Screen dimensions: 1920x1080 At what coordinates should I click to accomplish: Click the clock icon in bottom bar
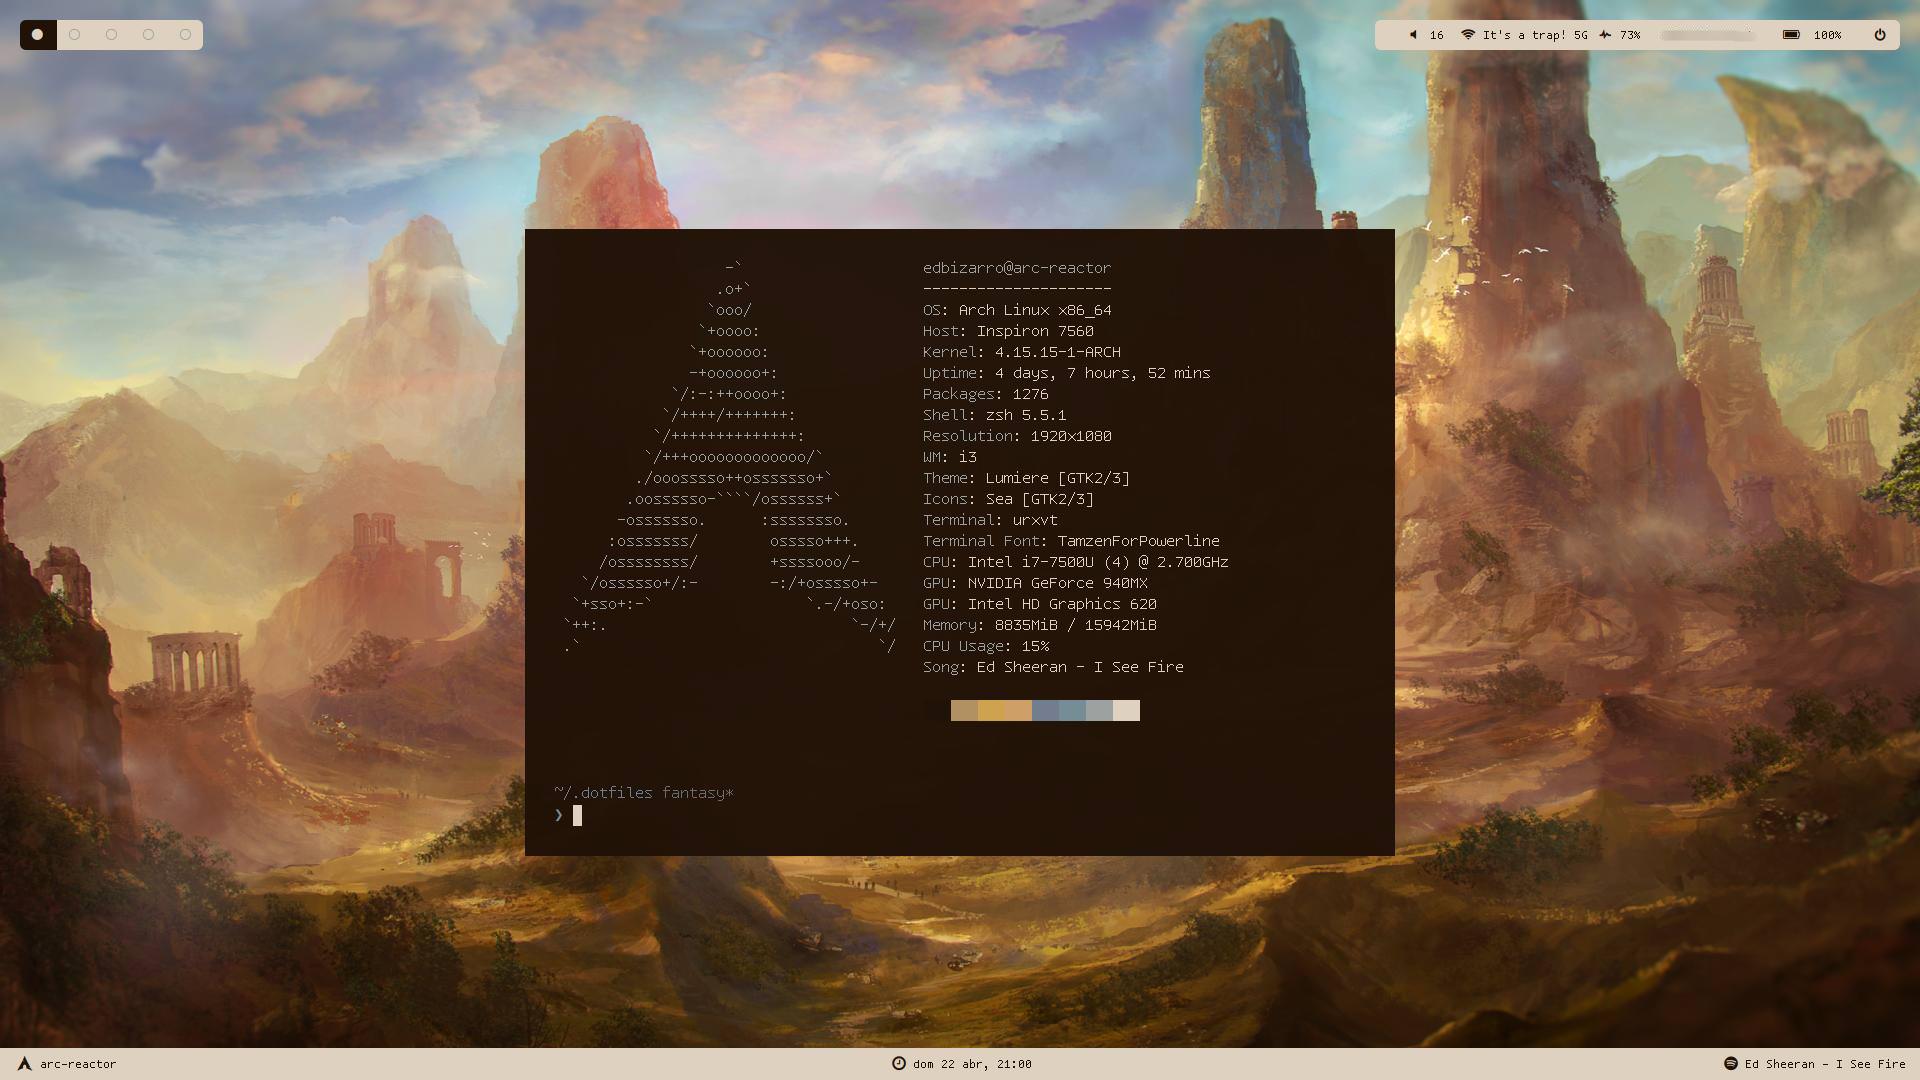point(898,1064)
